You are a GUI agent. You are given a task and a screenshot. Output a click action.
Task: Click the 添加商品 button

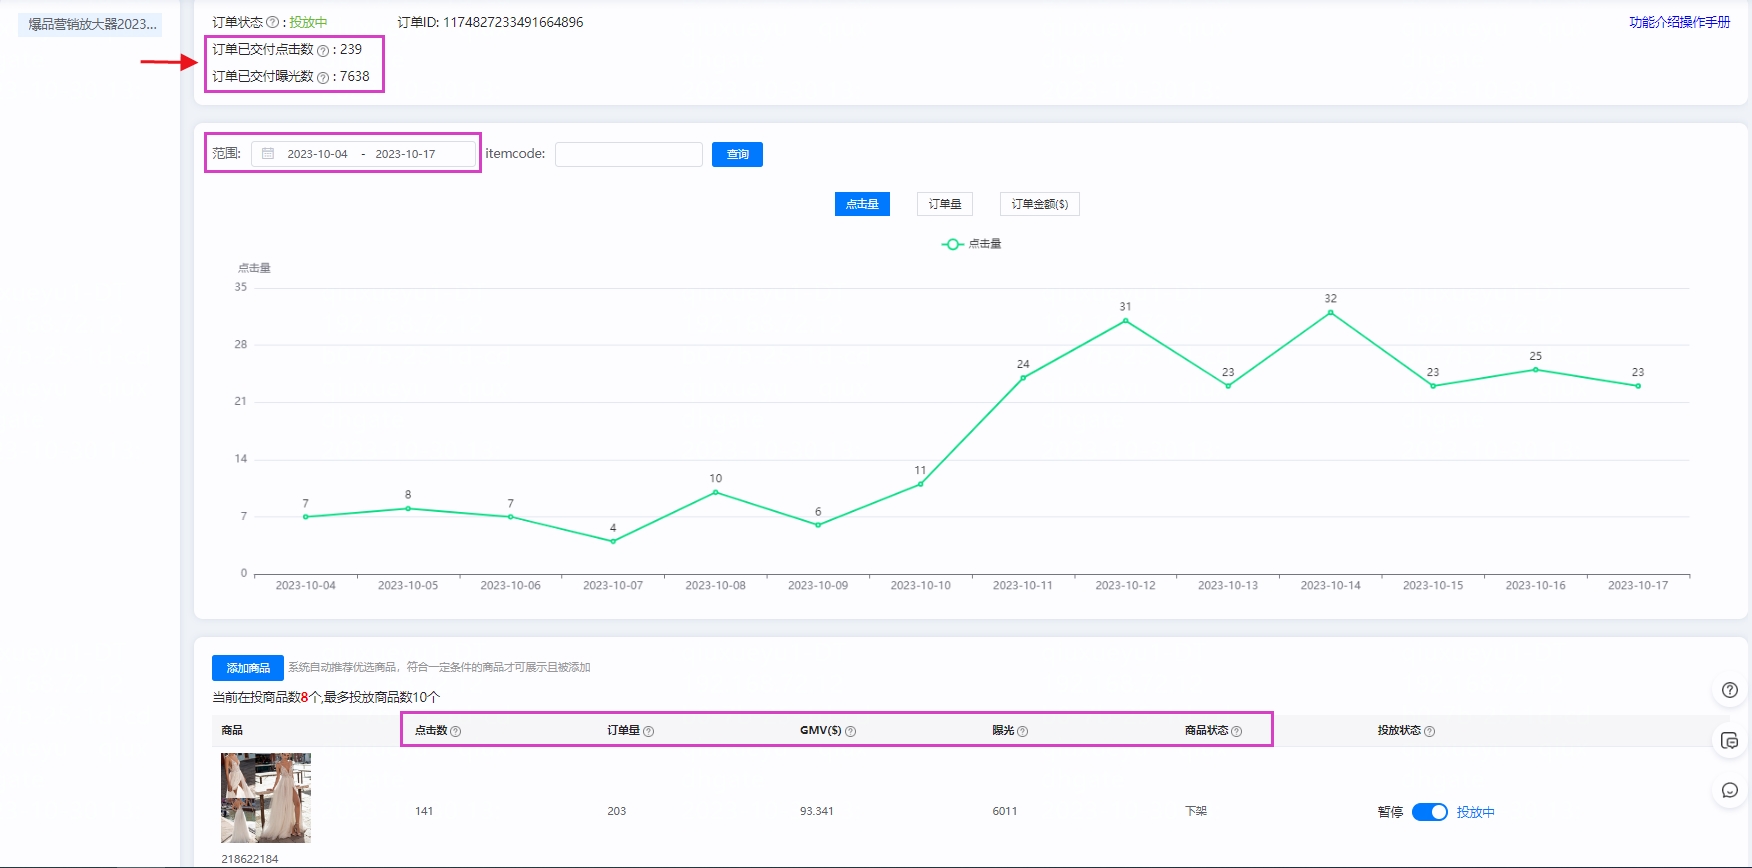(x=247, y=668)
